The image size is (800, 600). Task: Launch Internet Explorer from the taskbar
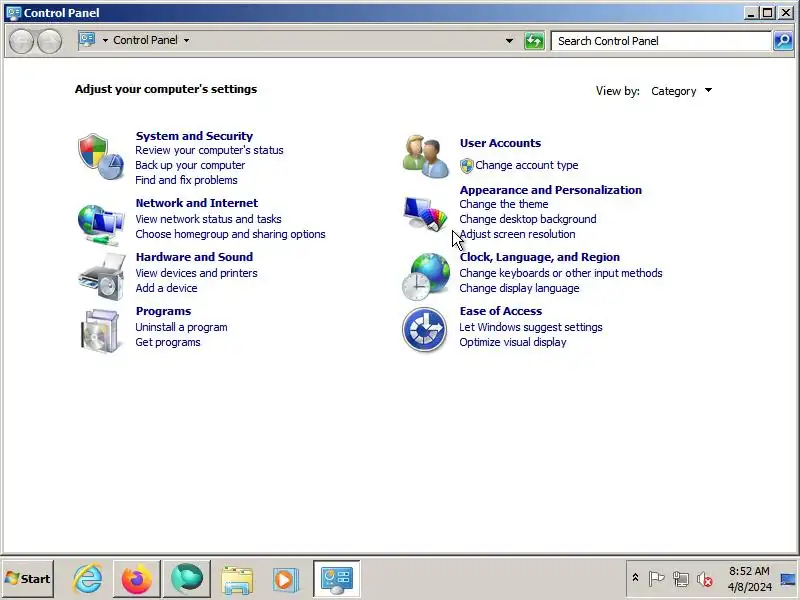coord(87,579)
